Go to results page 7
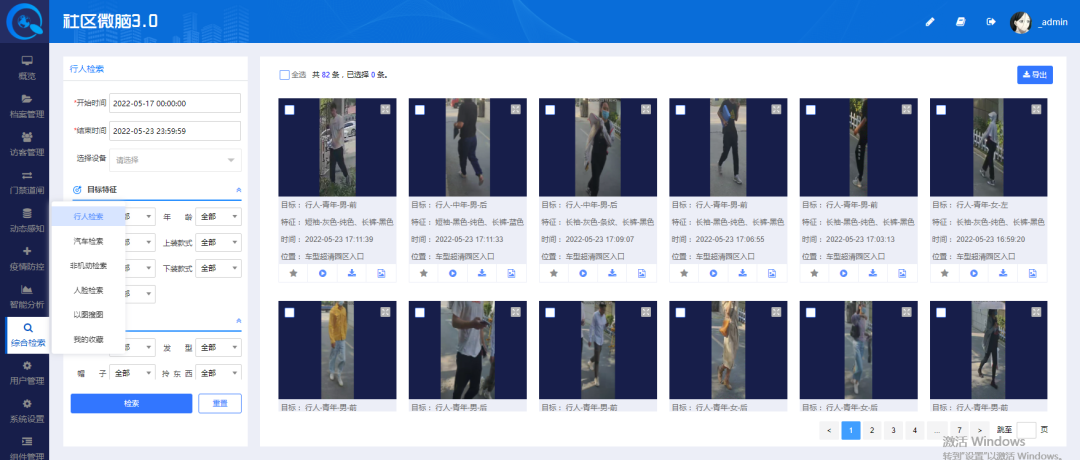 [x=959, y=430]
